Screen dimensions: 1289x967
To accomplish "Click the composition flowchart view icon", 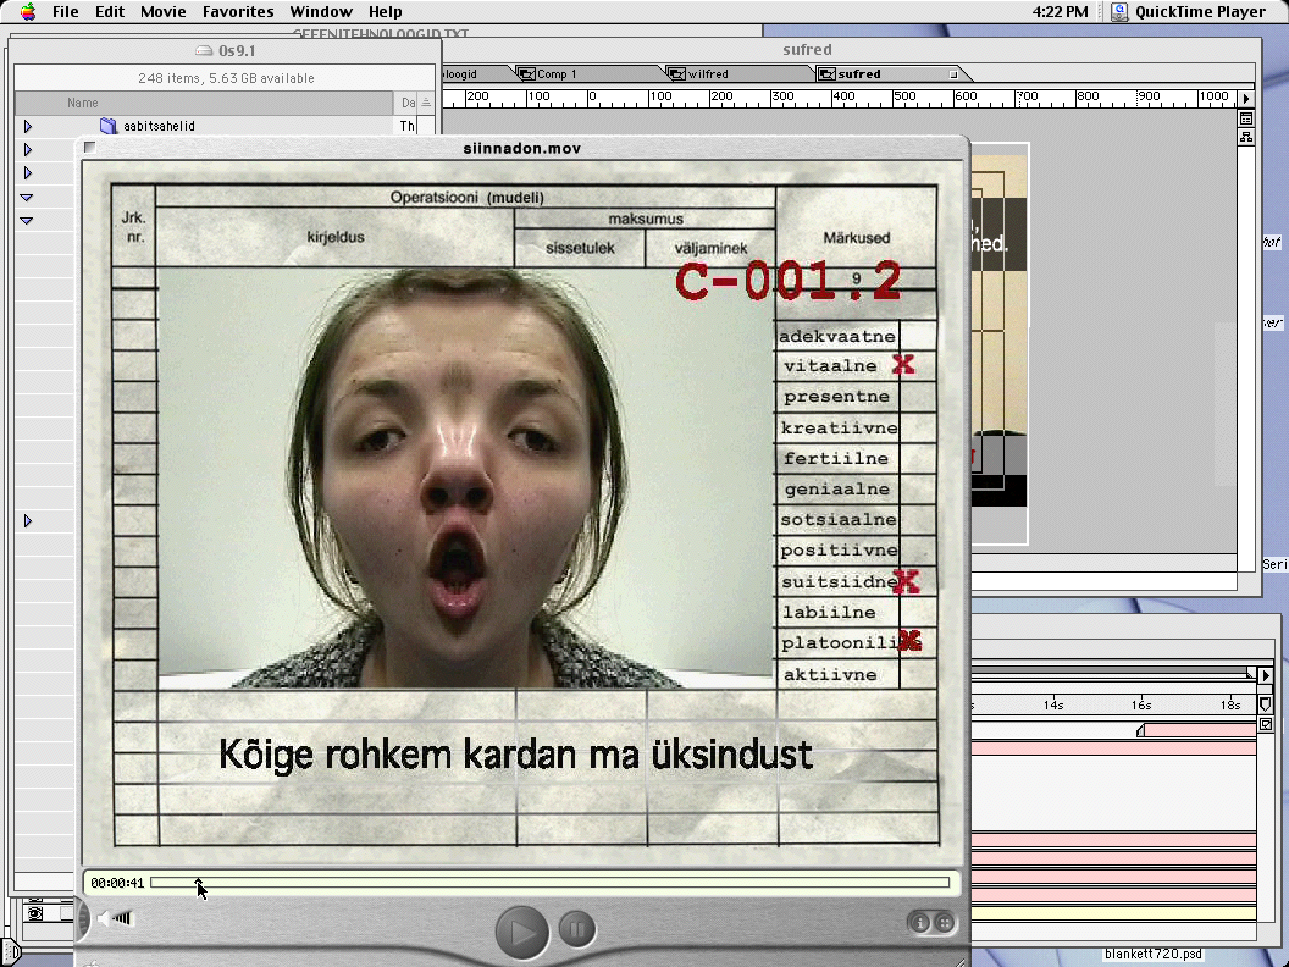I will 1246,137.
